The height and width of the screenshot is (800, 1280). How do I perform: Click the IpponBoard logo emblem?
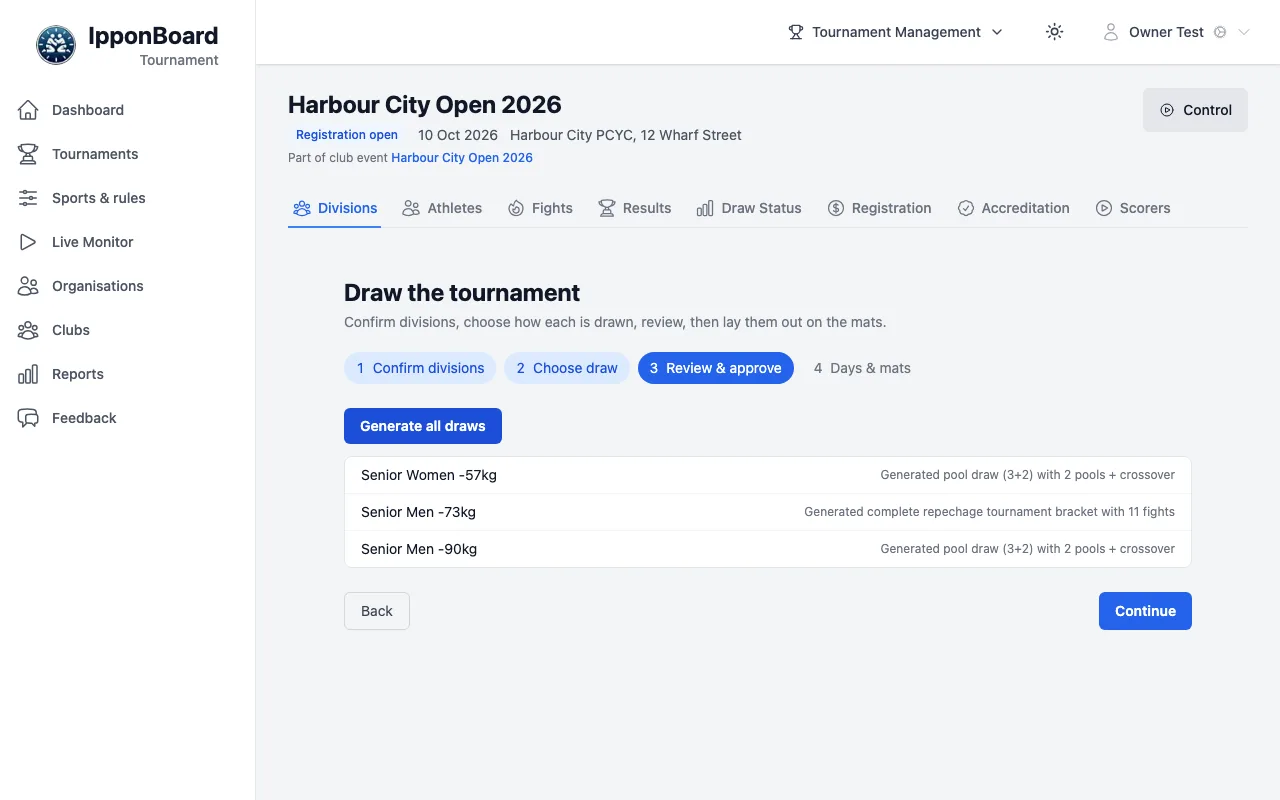(55, 45)
